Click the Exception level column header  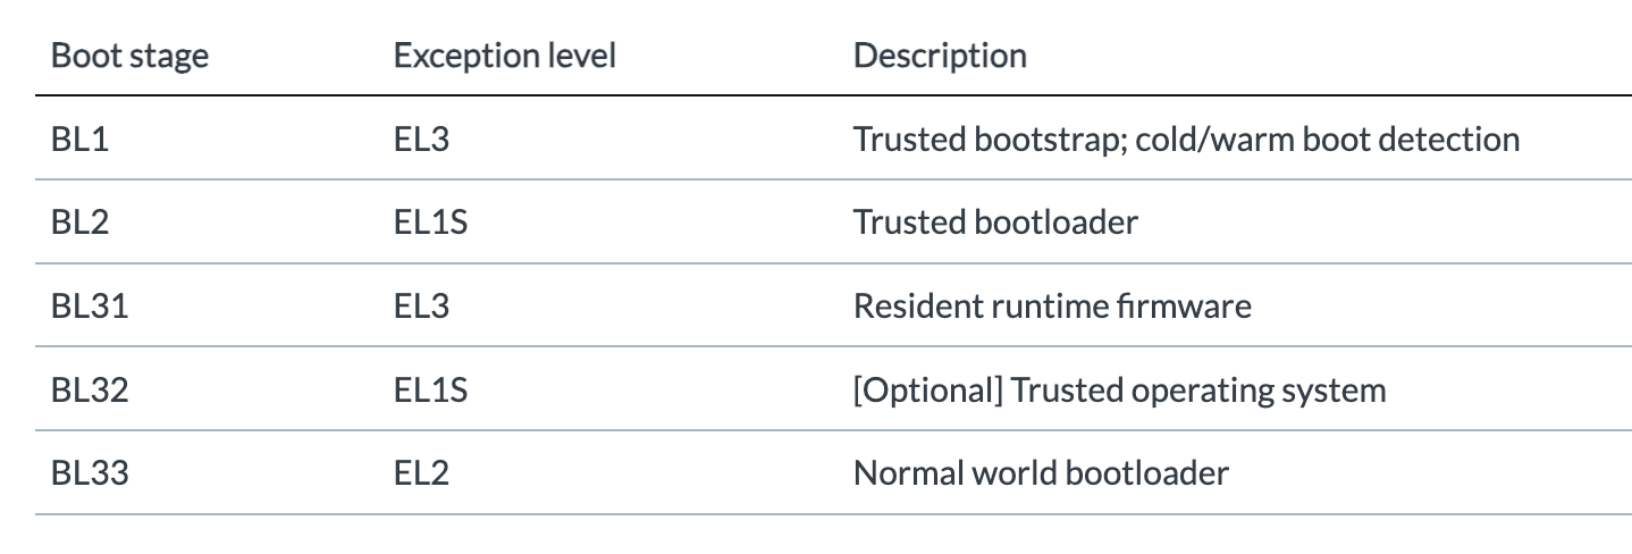pos(504,55)
